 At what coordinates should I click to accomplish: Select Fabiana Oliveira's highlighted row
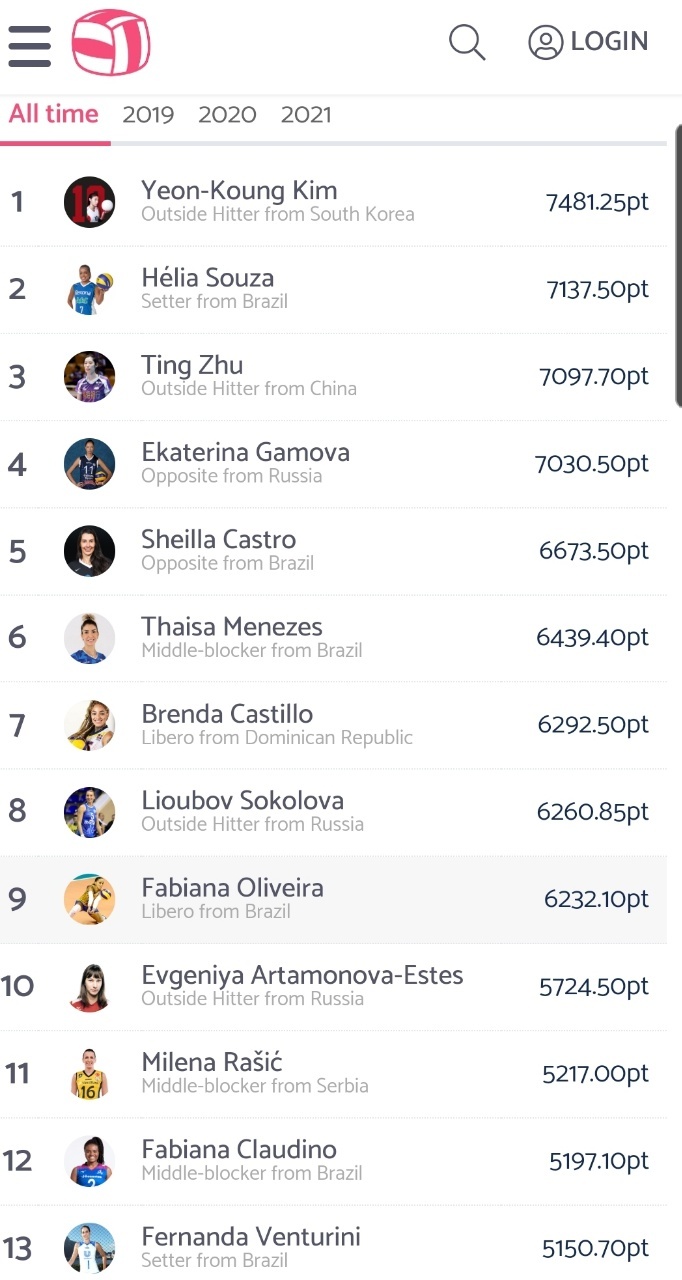click(x=340, y=899)
